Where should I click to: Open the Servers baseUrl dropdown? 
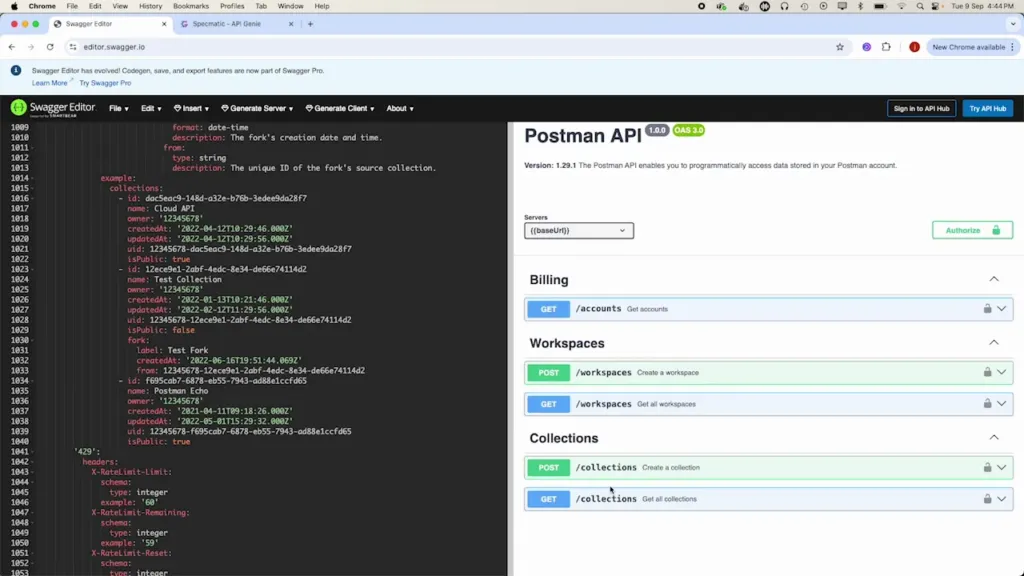[x=578, y=230]
